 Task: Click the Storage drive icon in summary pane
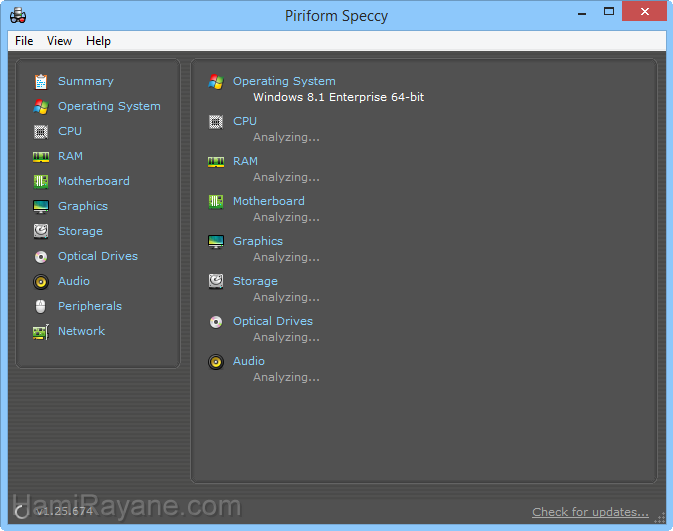216,282
